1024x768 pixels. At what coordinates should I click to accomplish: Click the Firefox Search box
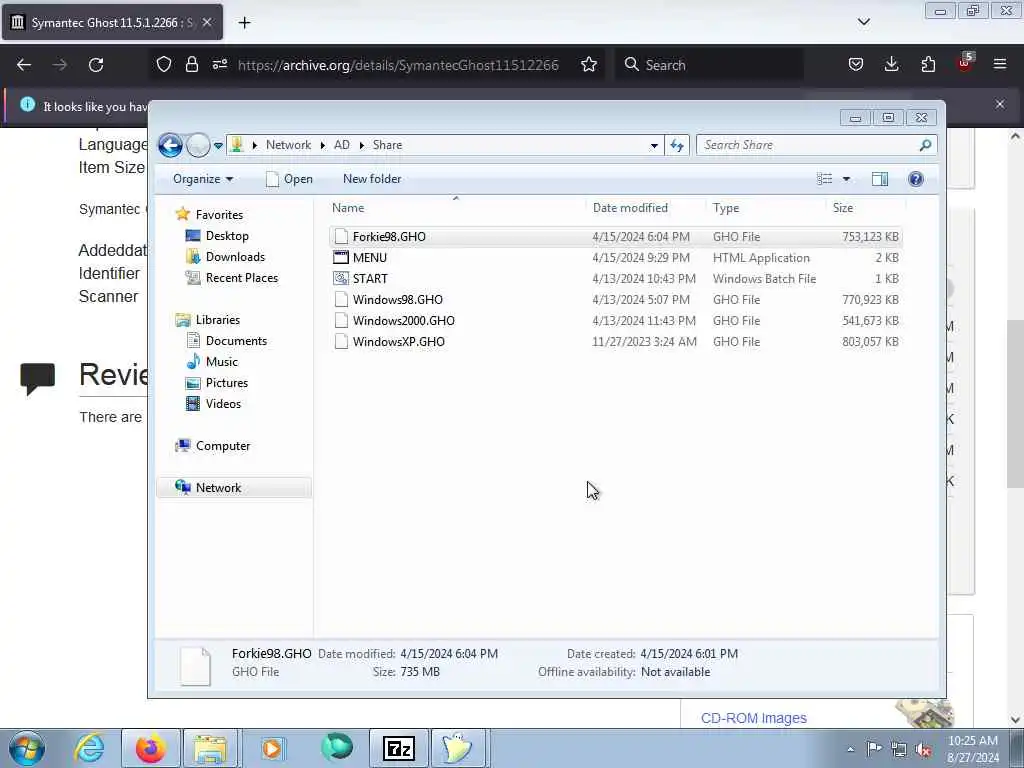tap(709, 65)
